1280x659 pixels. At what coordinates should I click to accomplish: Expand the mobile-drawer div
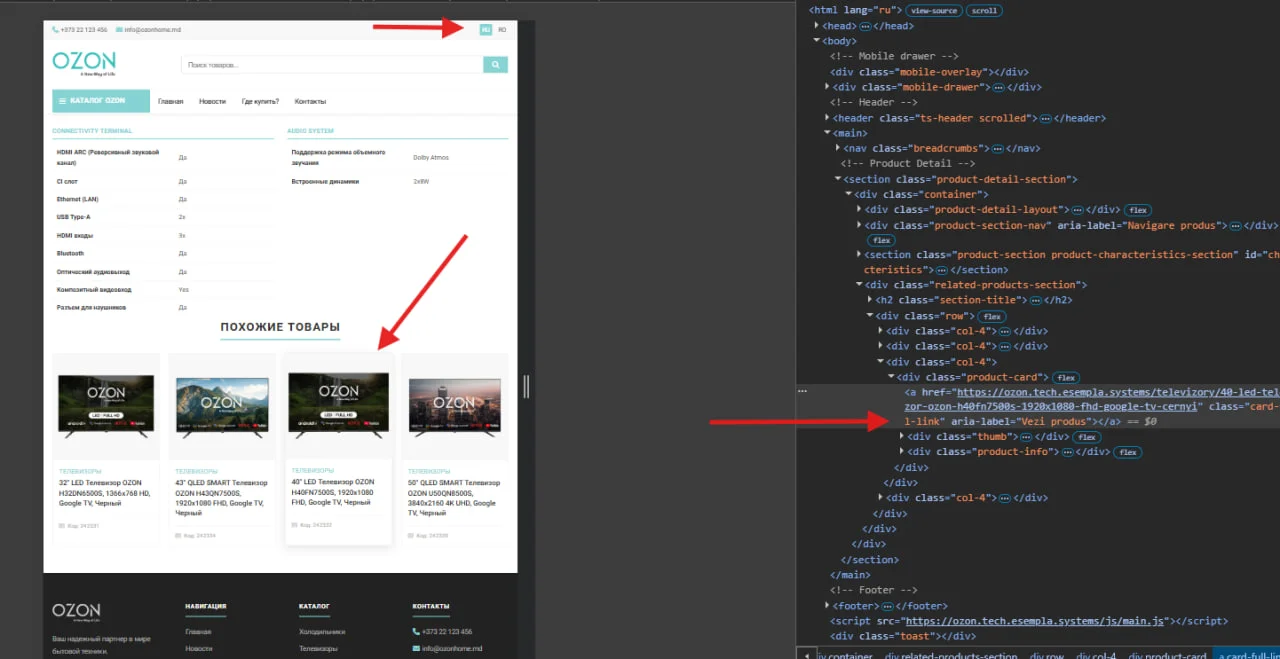pos(828,87)
